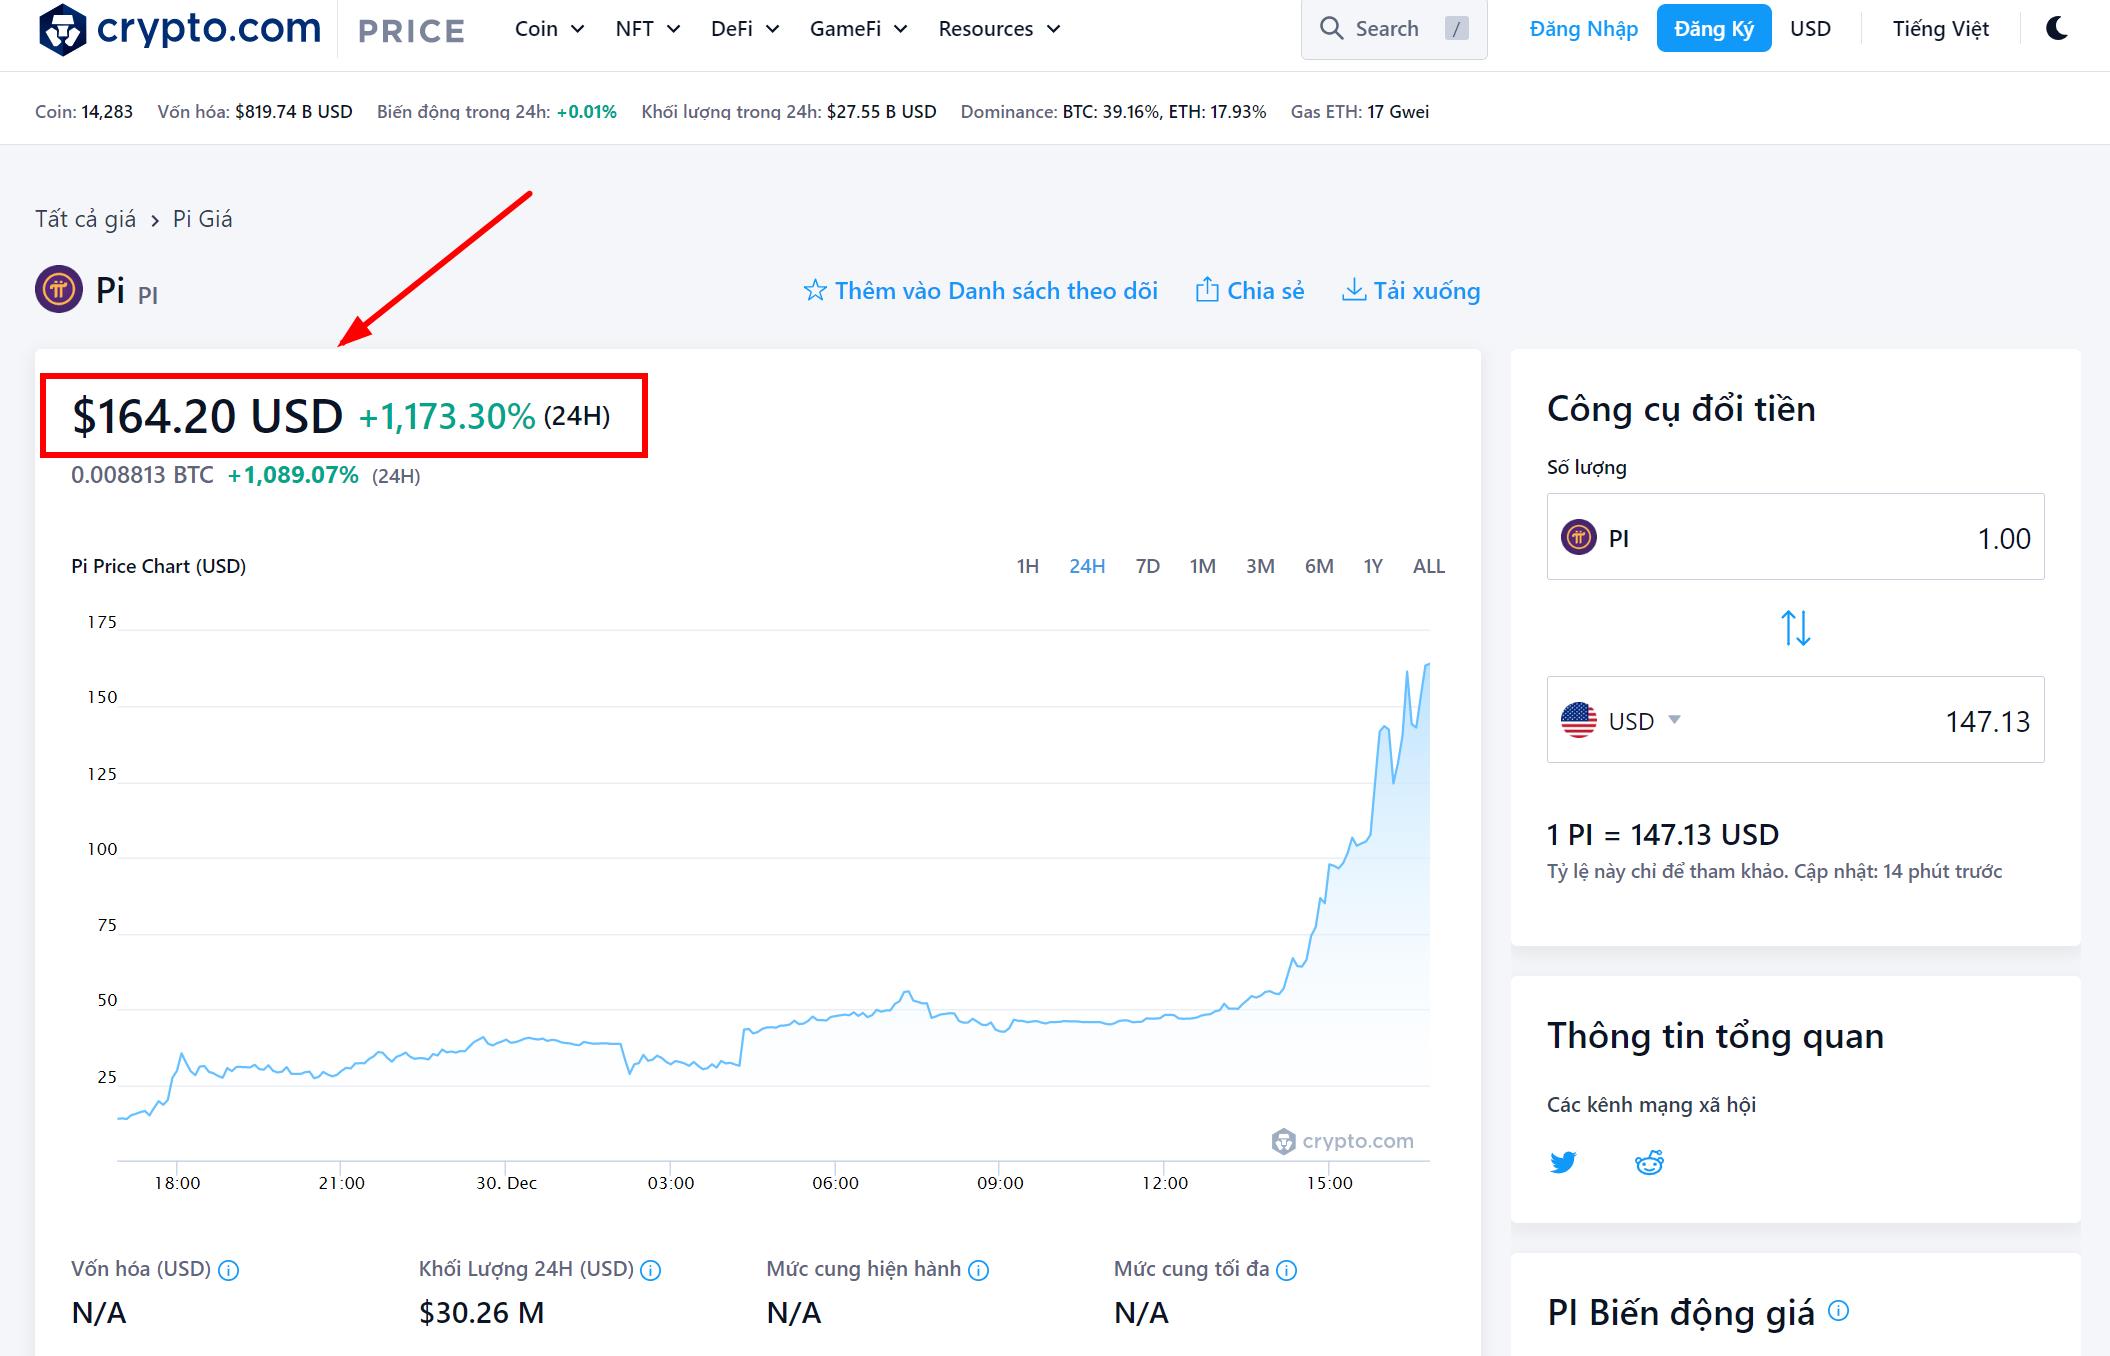Expand the Coin menu
2110x1356 pixels.
[549, 29]
